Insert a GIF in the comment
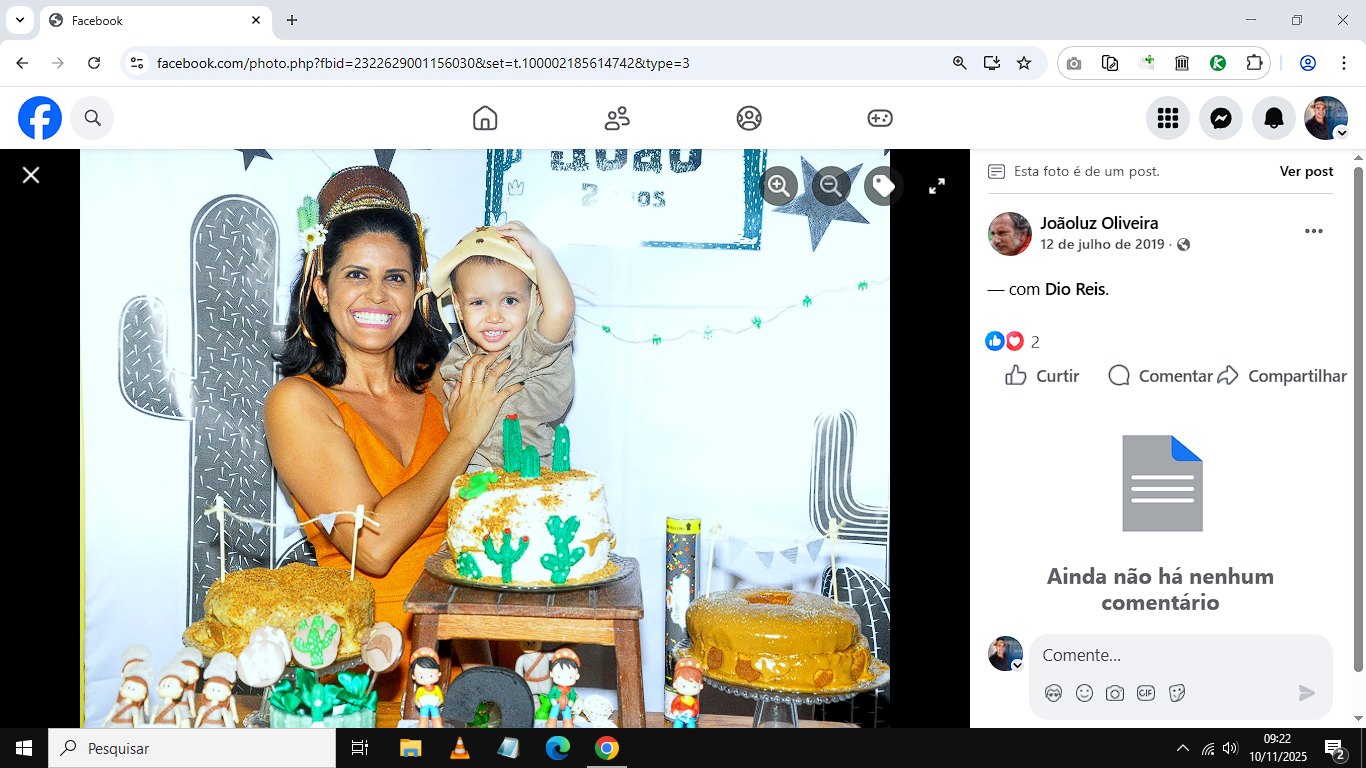 click(1146, 692)
